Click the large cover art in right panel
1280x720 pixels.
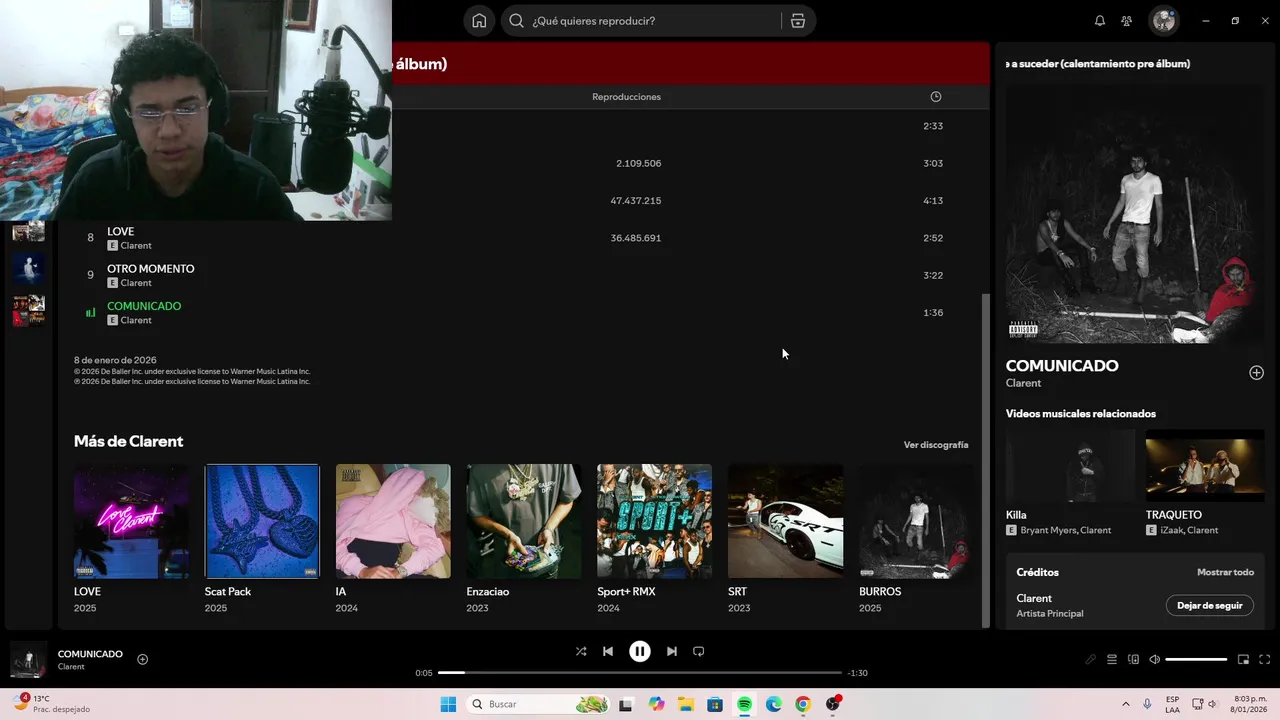[1135, 213]
